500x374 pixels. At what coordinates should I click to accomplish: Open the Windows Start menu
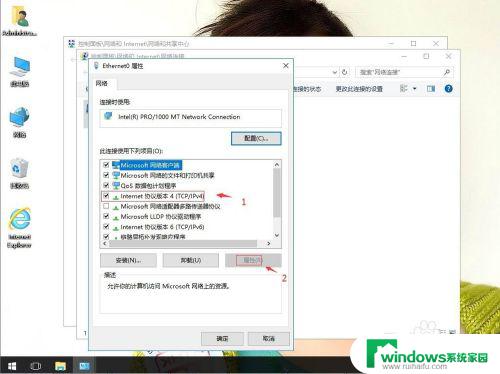point(12,366)
